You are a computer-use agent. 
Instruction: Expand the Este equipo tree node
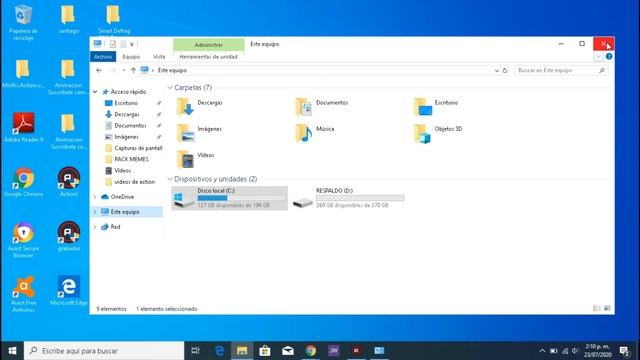[x=95, y=212]
